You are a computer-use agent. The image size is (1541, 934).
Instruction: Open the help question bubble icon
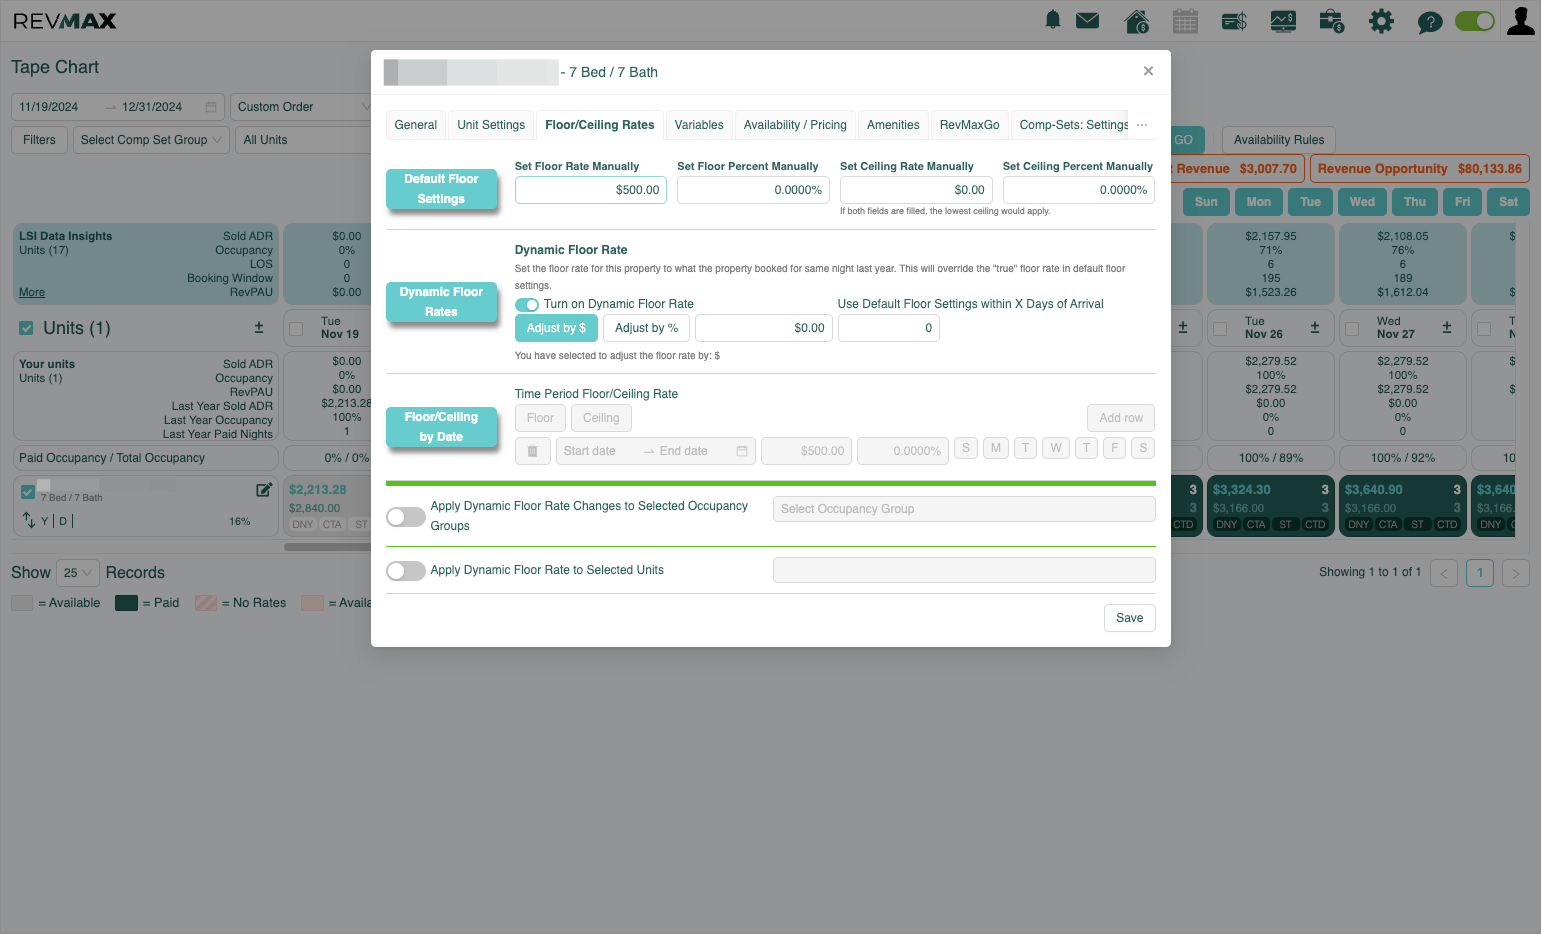pos(1430,22)
